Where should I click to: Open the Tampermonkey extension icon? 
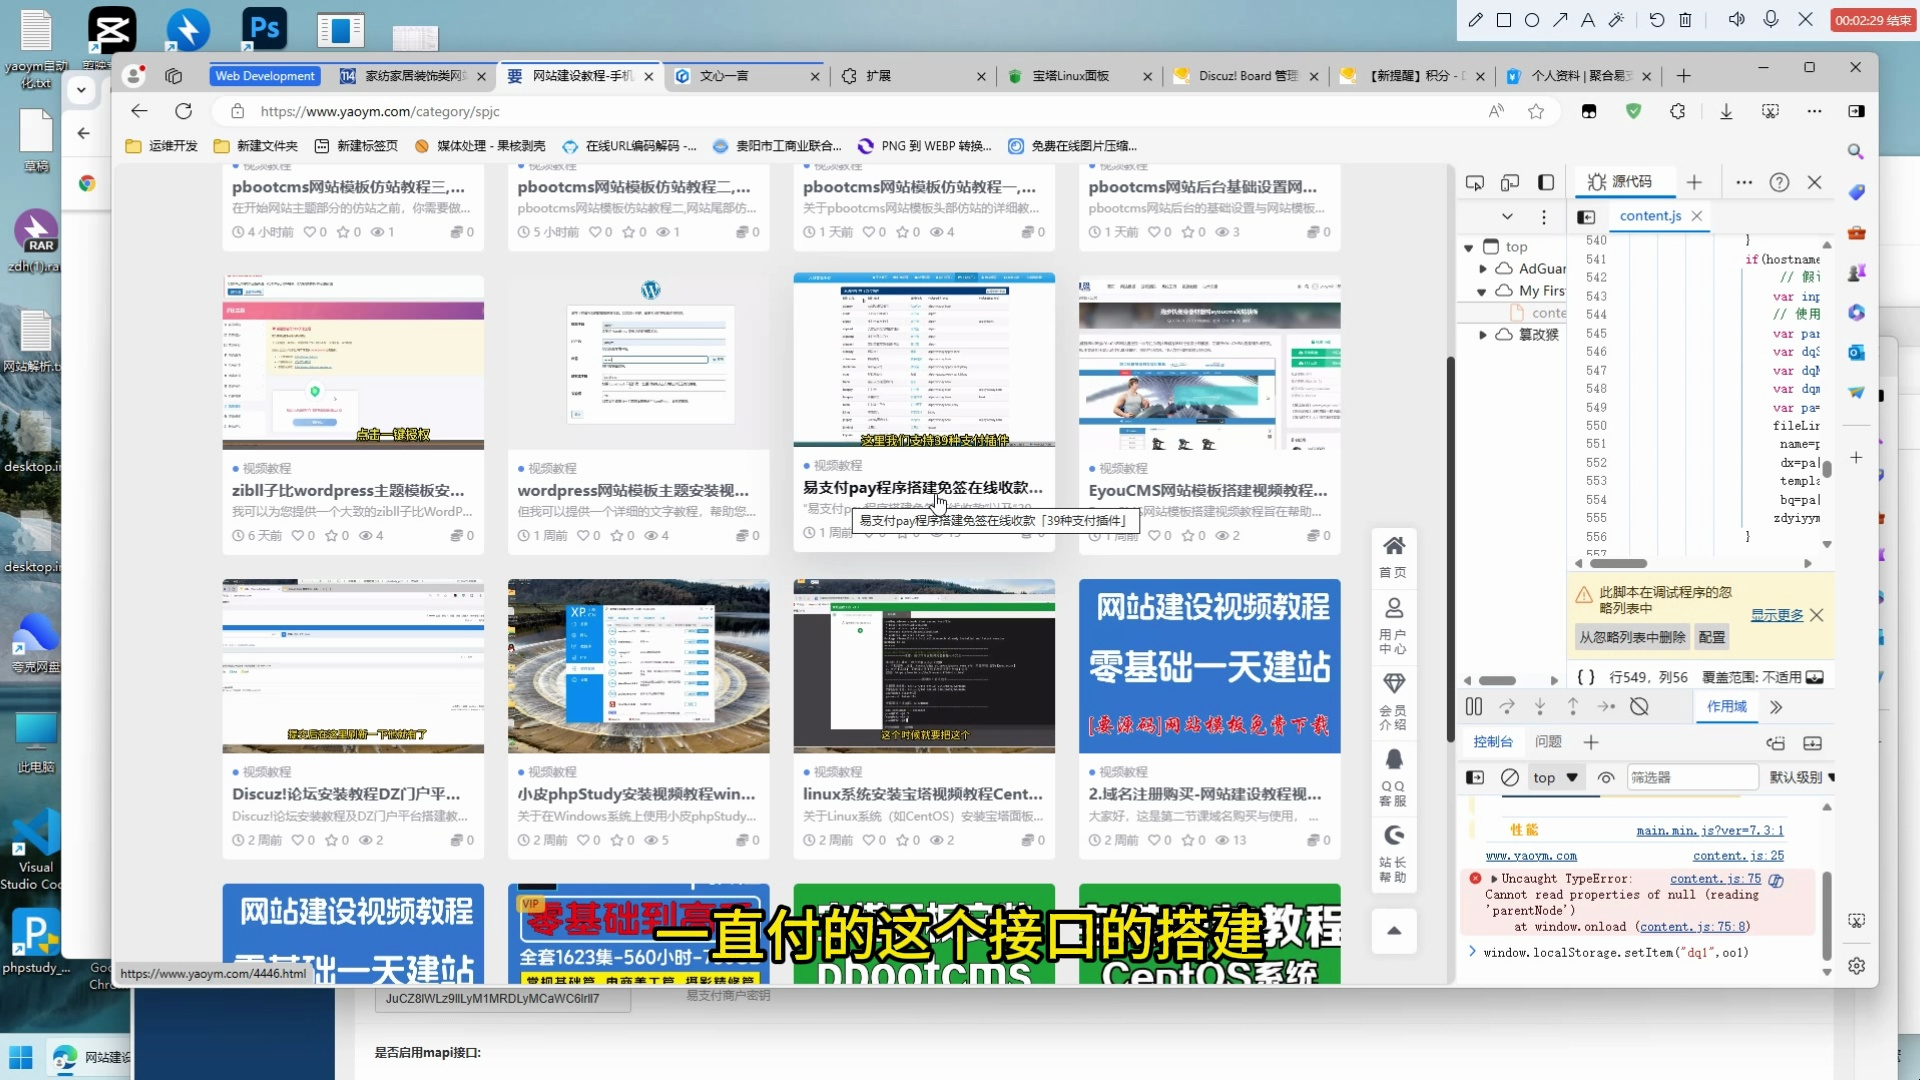[x=1589, y=111]
